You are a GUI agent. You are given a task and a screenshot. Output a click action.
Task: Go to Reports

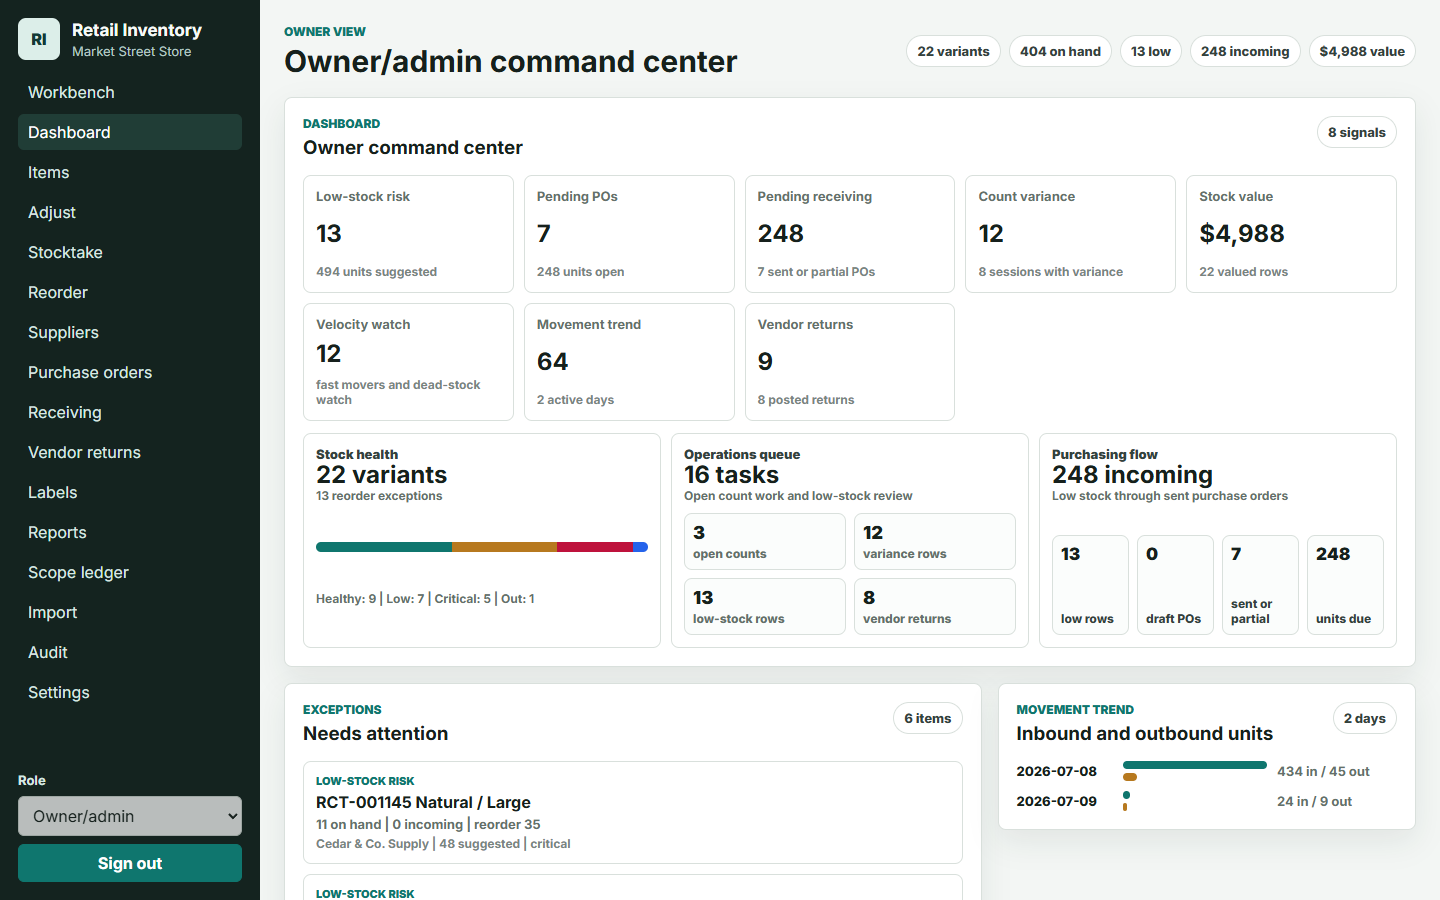pos(130,532)
